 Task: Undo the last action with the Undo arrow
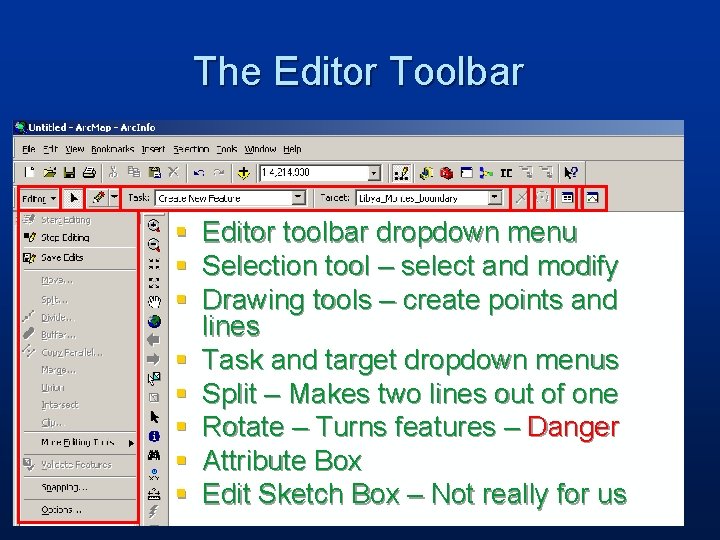pyautogui.click(x=198, y=173)
